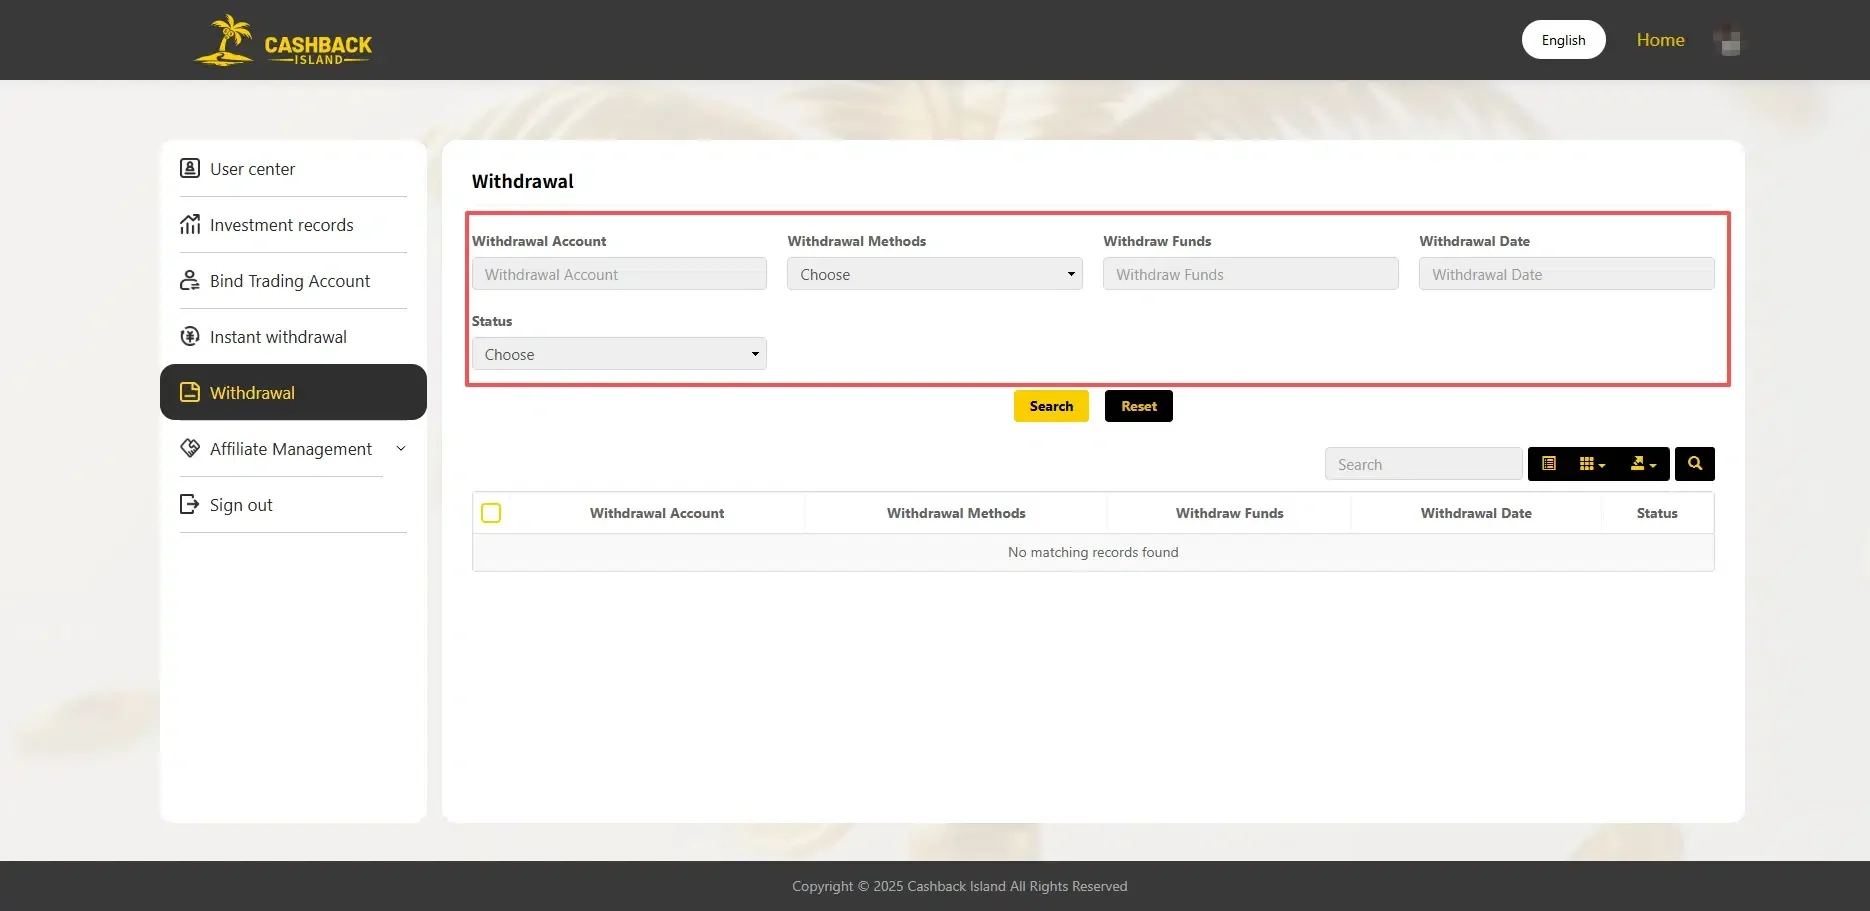The width and height of the screenshot is (1870, 911).
Task: Open the Status Choose dropdown
Action: coord(619,353)
